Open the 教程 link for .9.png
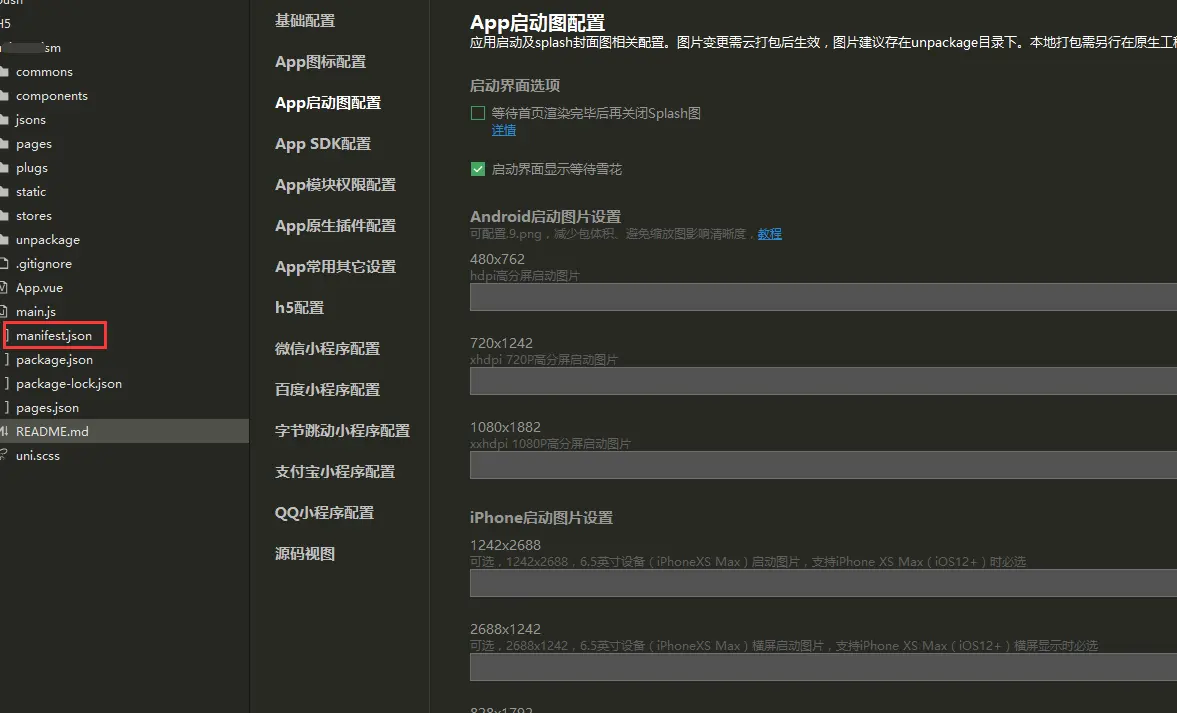This screenshot has height=713, width=1177. point(769,234)
